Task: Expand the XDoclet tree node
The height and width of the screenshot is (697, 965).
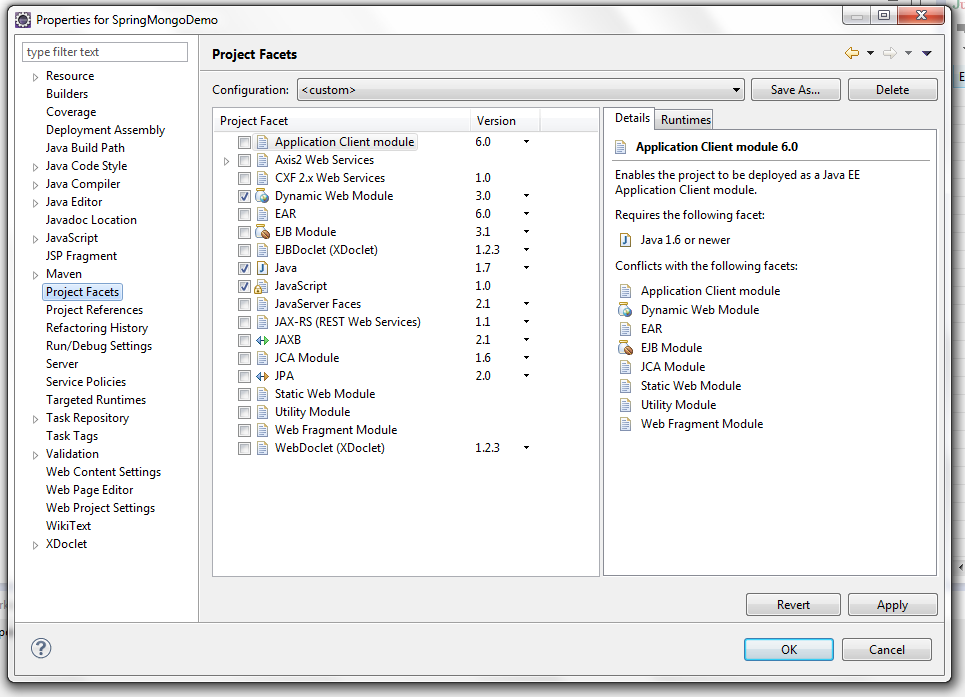Action: pyautogui.click(x=36, y=545)
